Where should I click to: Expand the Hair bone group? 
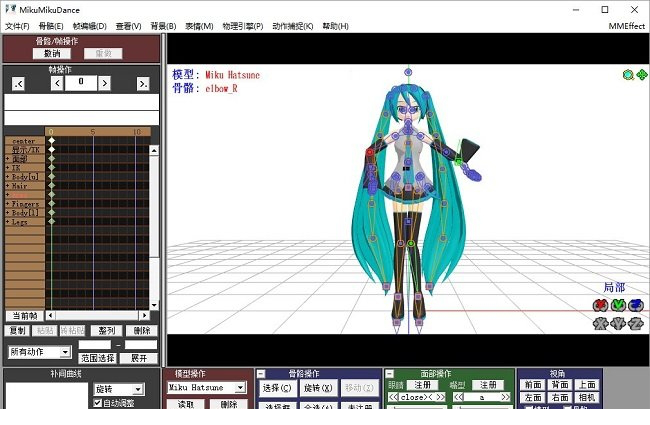8,186
